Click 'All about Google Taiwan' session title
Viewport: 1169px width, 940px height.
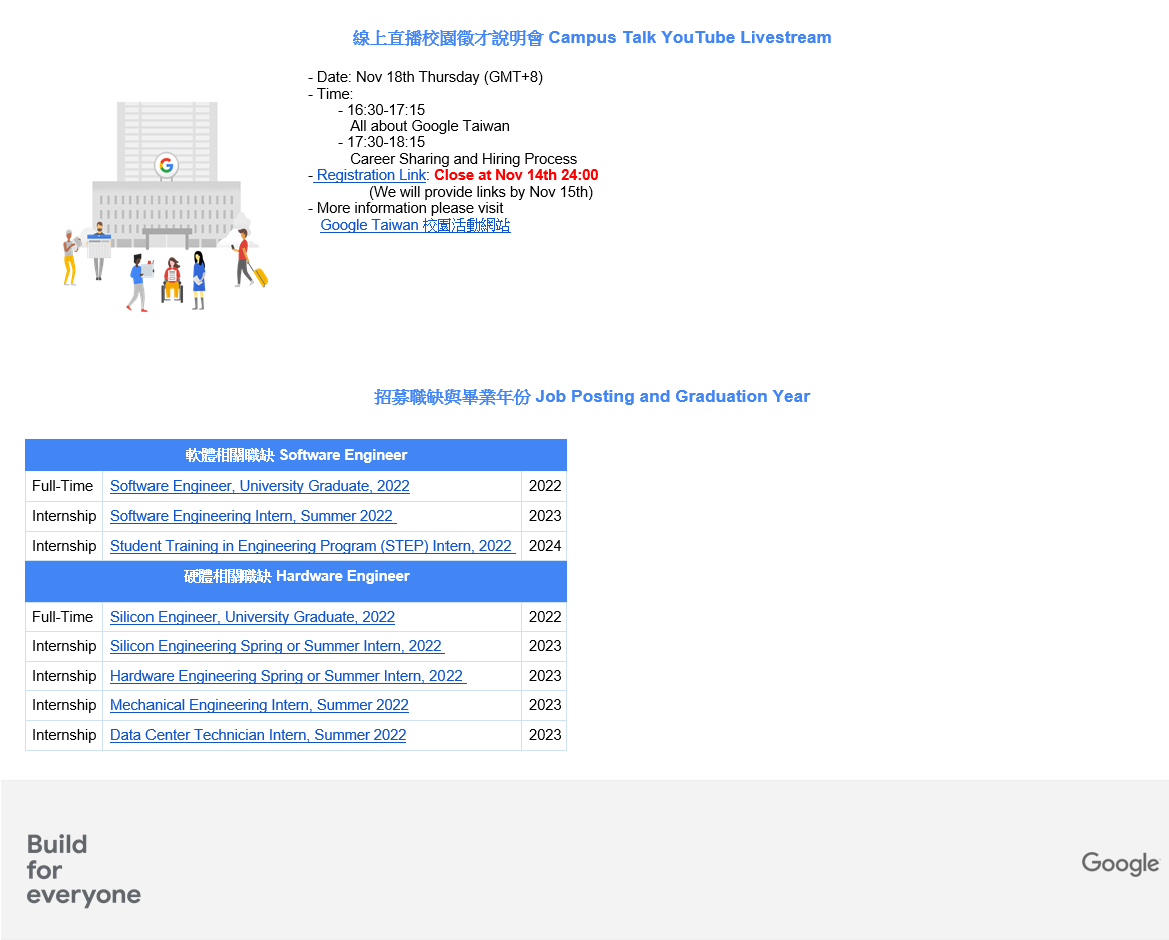point(430,126)
